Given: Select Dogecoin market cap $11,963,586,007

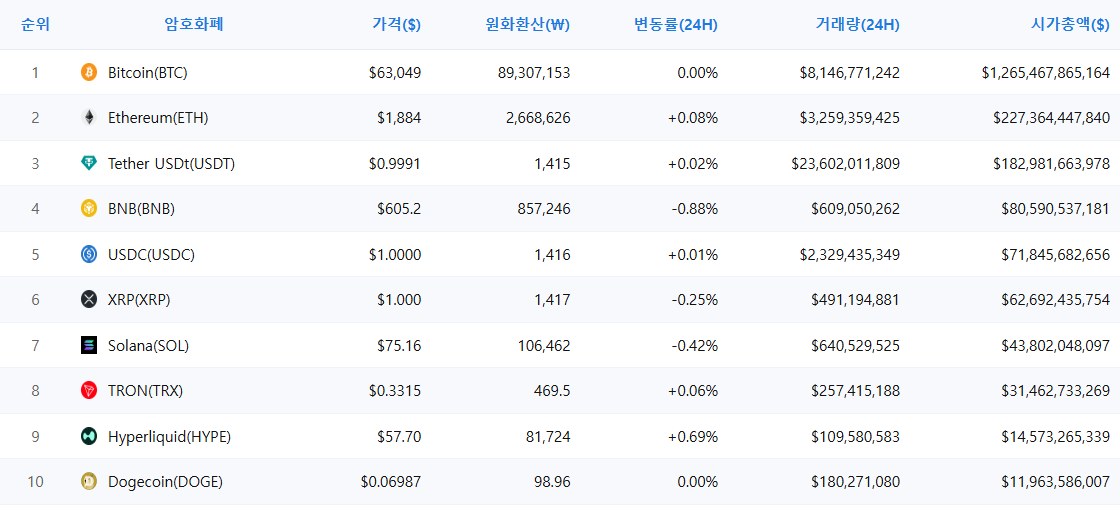Looking at the screenshot, I should 1056,483.
